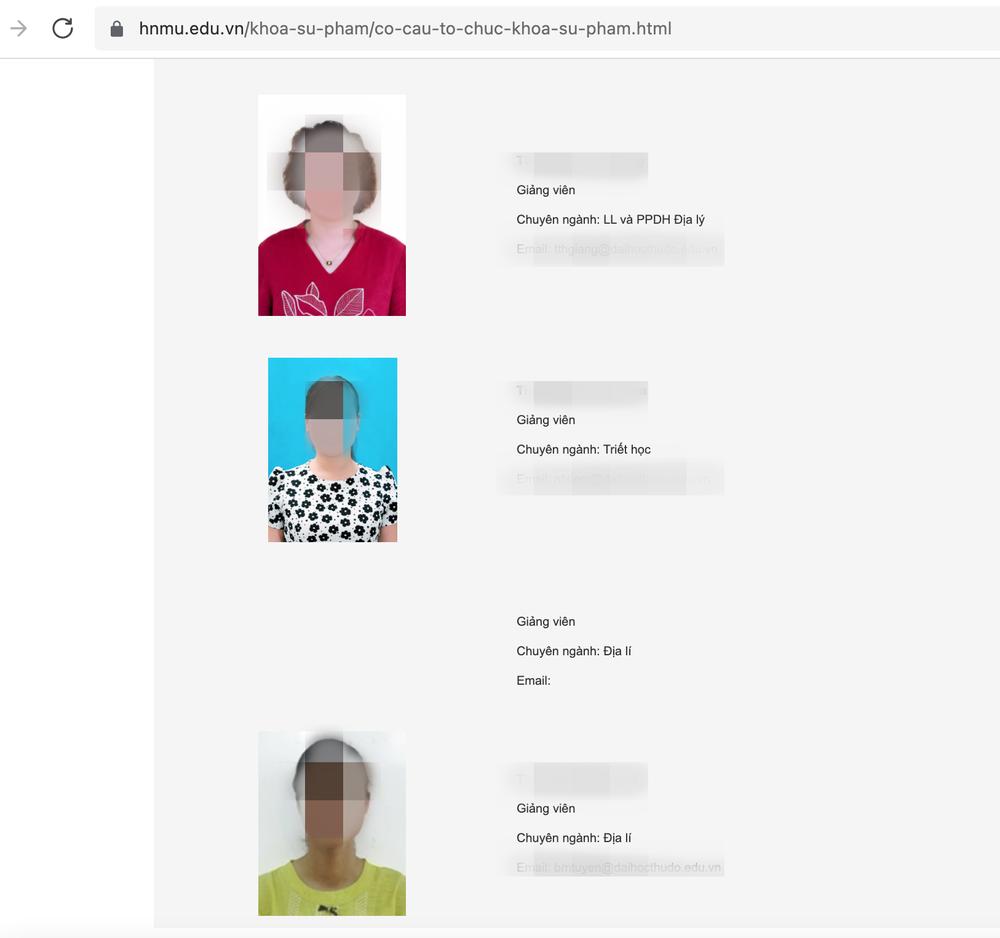Select the 'Chuyên ngành: LL và PPDH Địa lý' text
Viewport: 1000px width, 938px height.
[x=610, y=219]
